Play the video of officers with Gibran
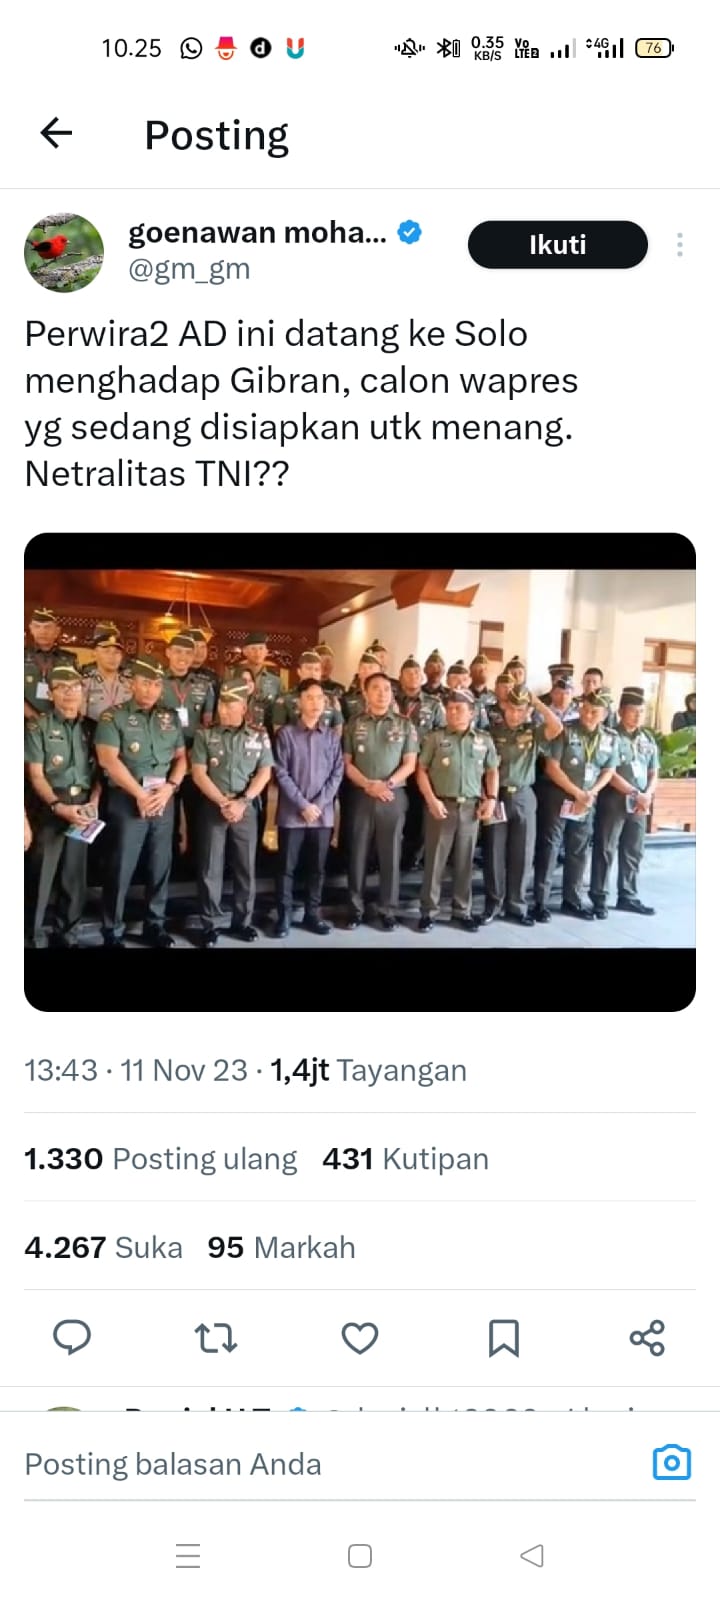 point(360,771)
